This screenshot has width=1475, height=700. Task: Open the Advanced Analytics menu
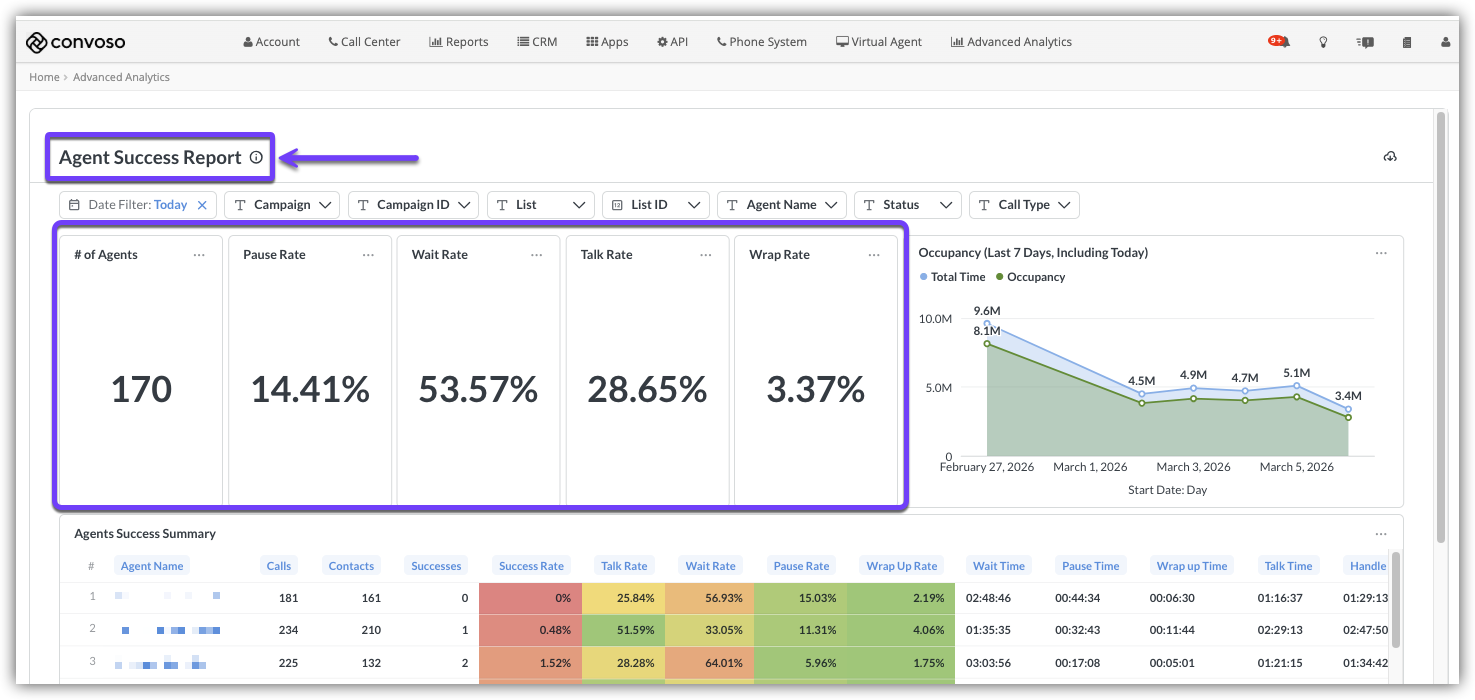coord(1011,42)
